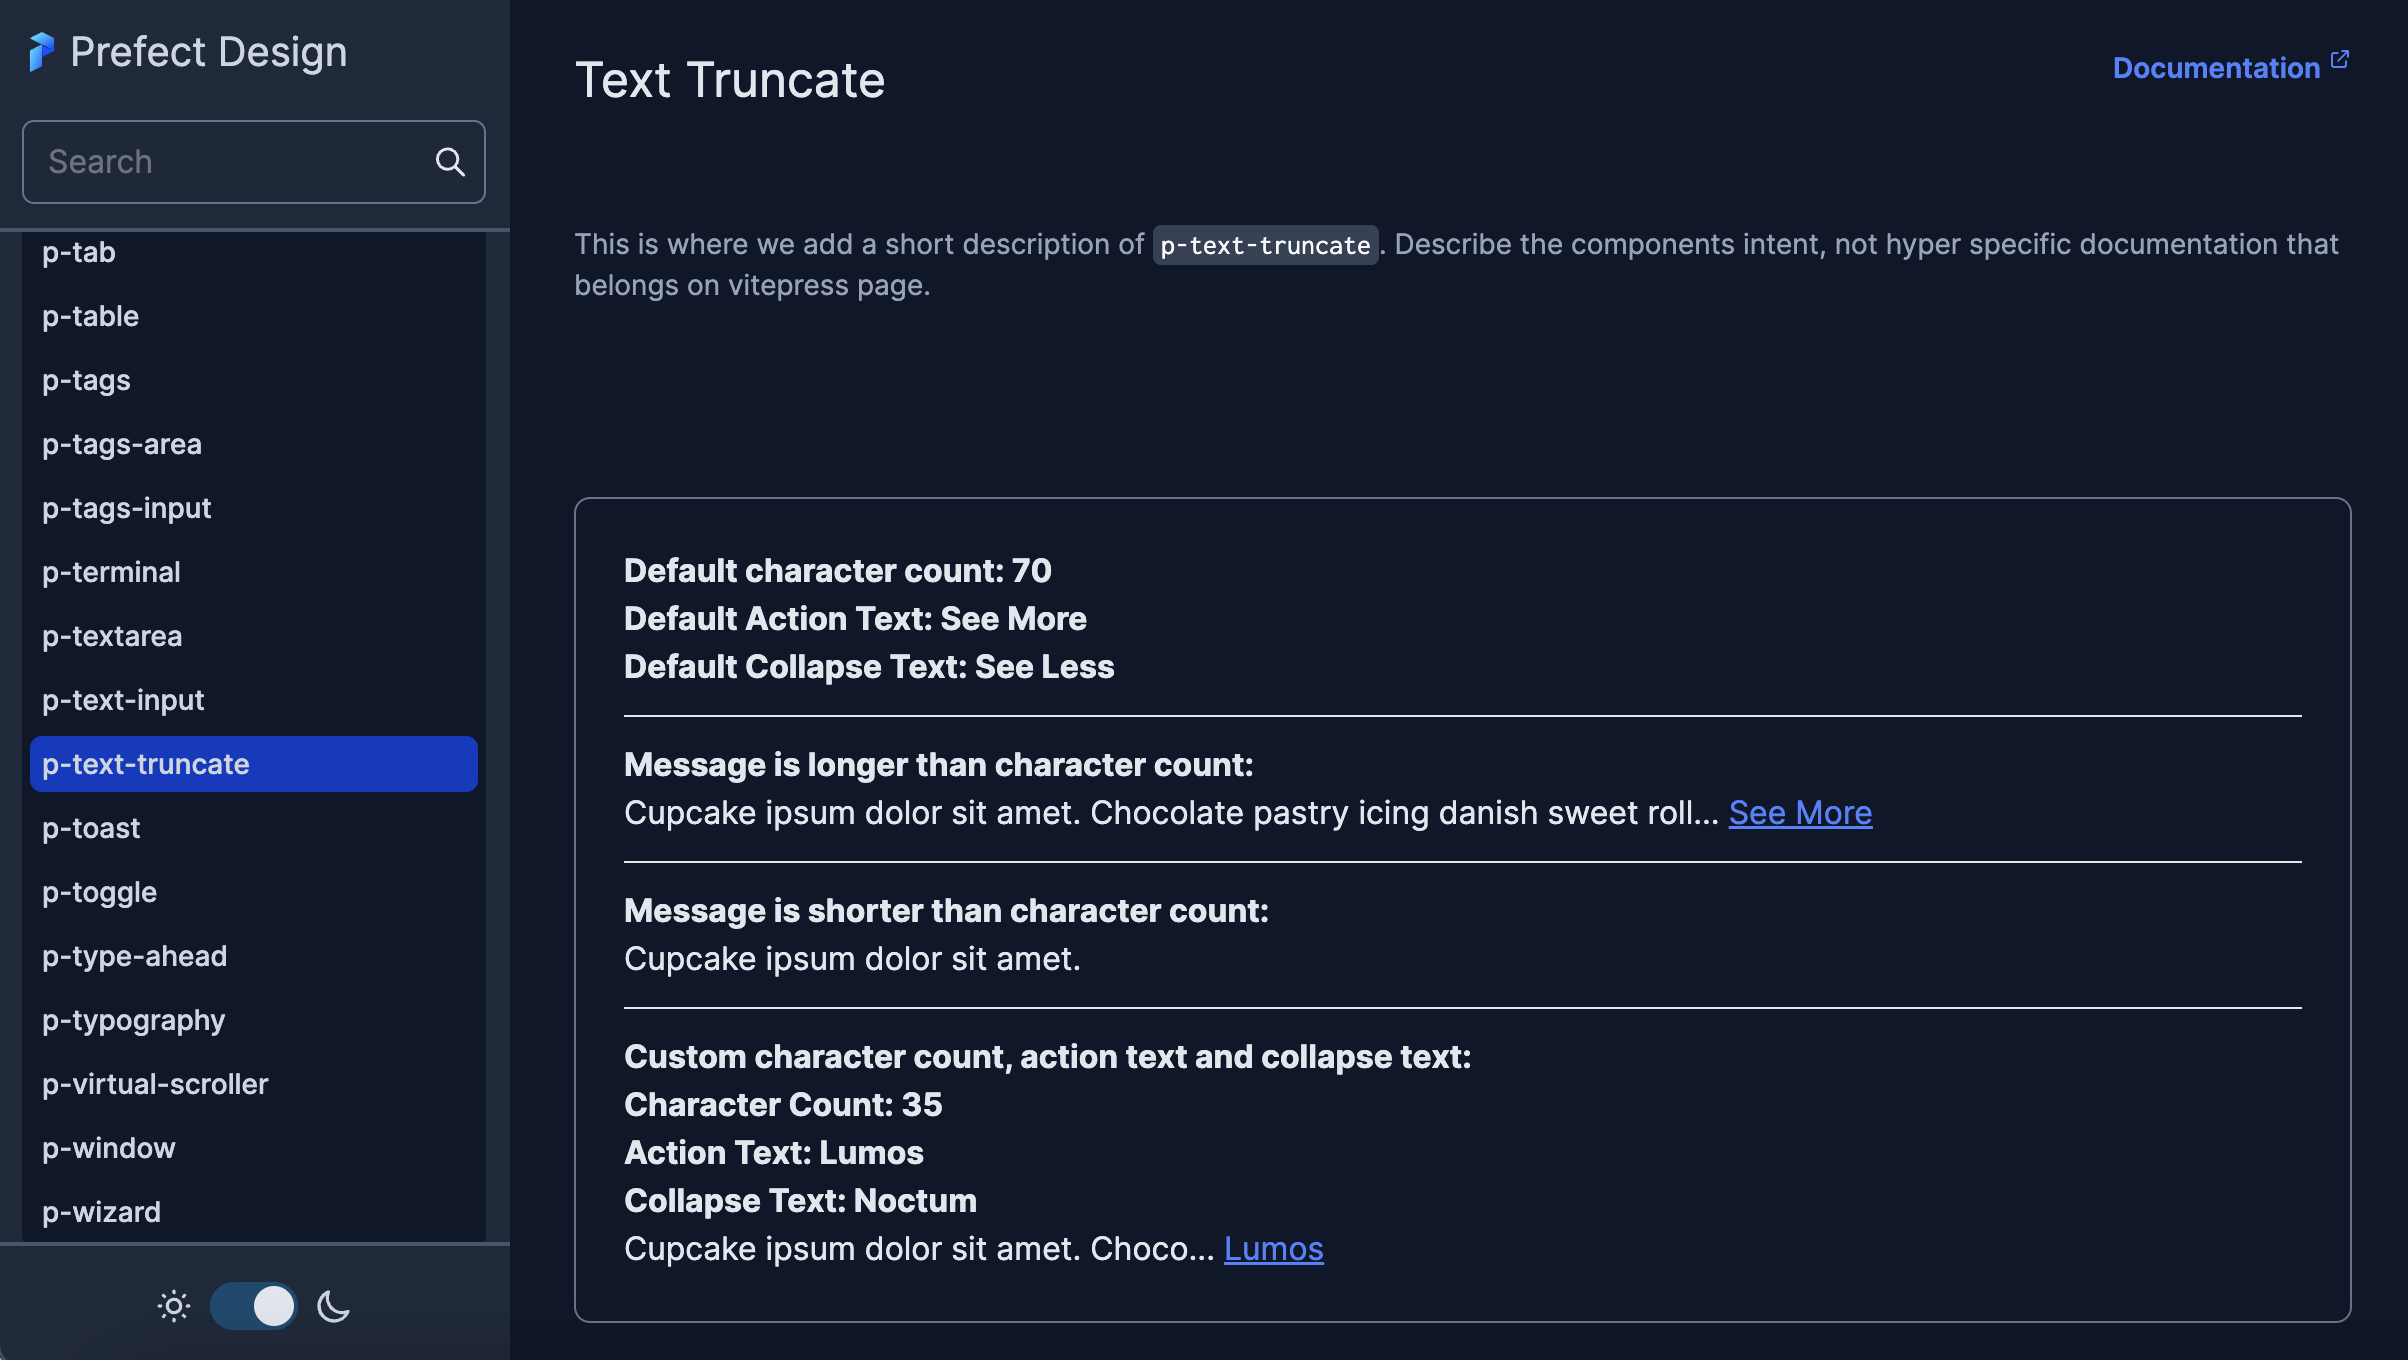Click the moon dark-mode icon
Screen dimensions: 2408x1360
333,1306
